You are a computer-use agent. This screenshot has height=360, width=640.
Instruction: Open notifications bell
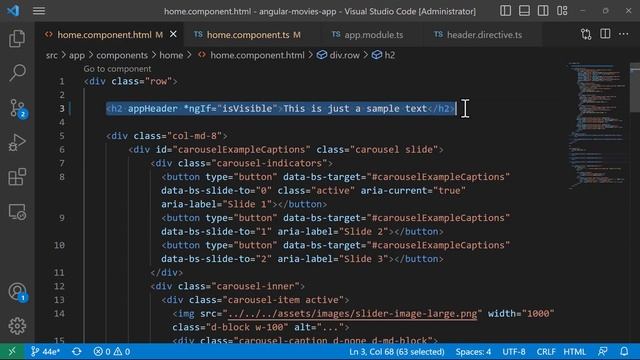[x=624, y=351]
